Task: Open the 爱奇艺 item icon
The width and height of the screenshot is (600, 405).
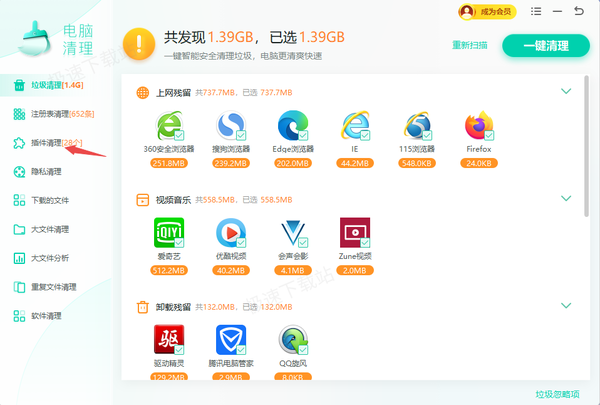Action: coord(169,232)
